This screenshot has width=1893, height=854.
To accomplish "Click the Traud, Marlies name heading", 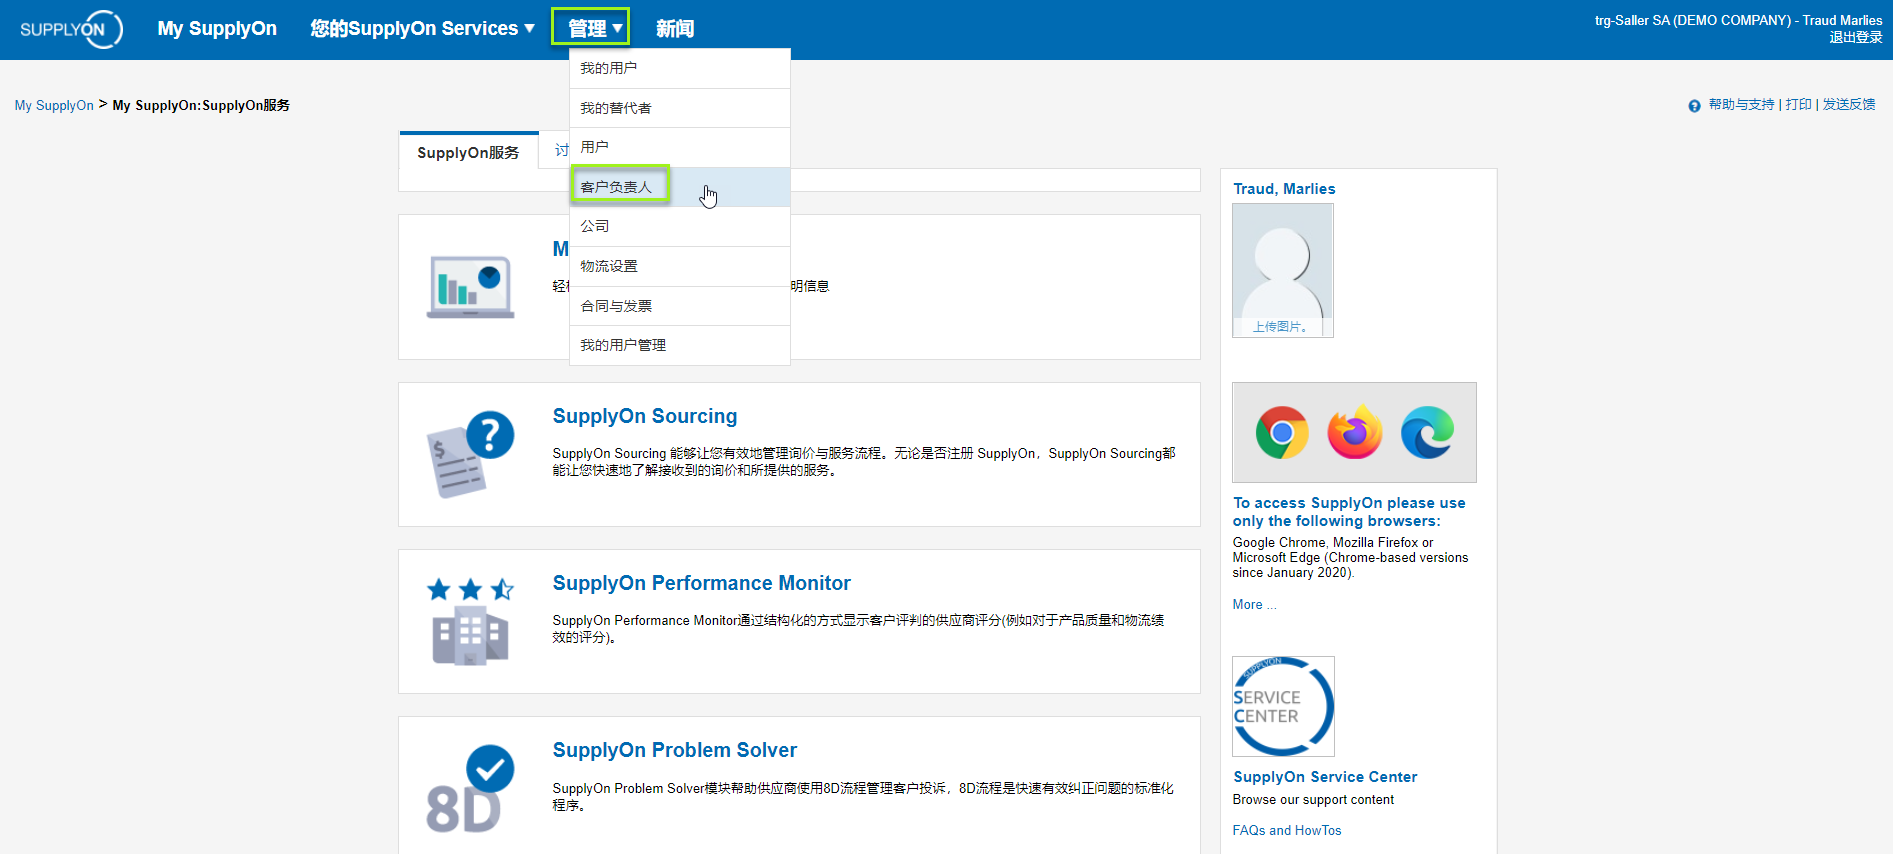I will (x=1284, y=189).
